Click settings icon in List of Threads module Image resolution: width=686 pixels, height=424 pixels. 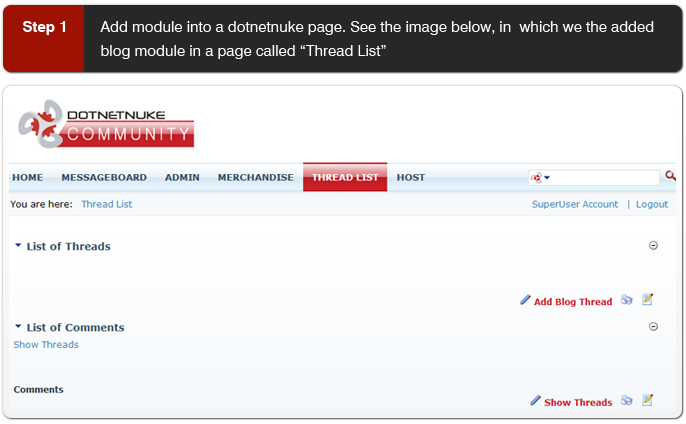pos(648,299)
